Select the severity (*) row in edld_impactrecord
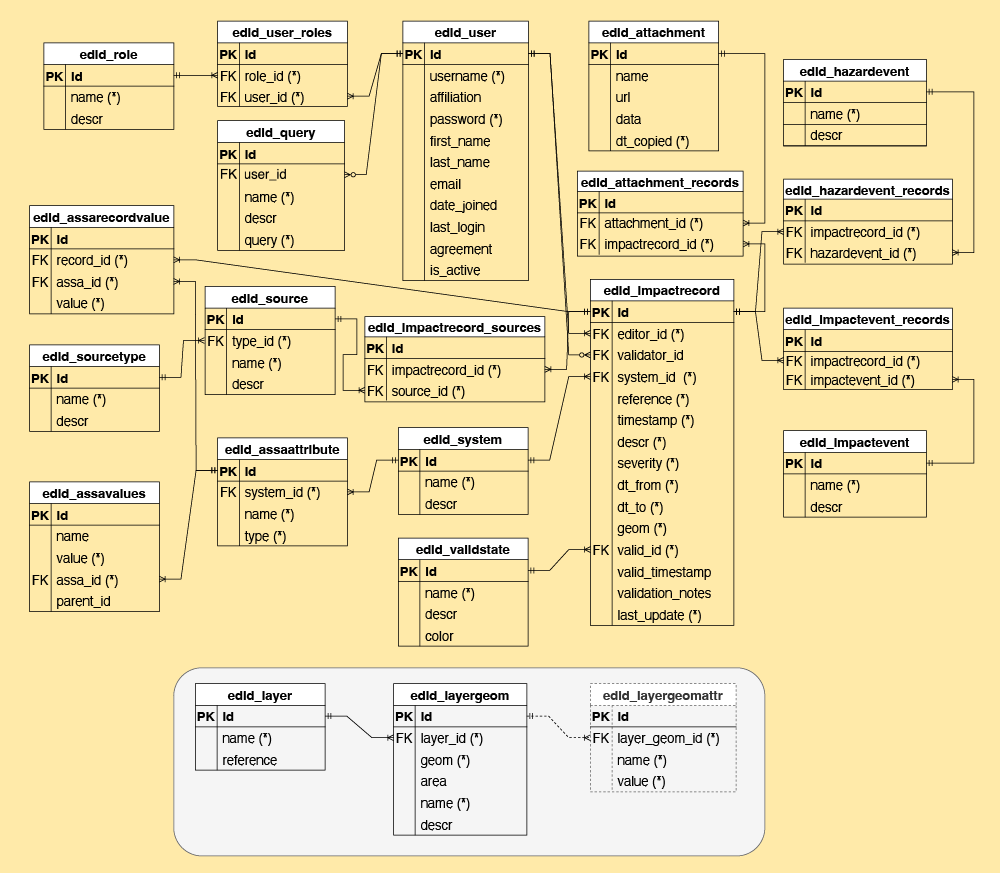This screenshot has height=873, width=1000. 648,463
